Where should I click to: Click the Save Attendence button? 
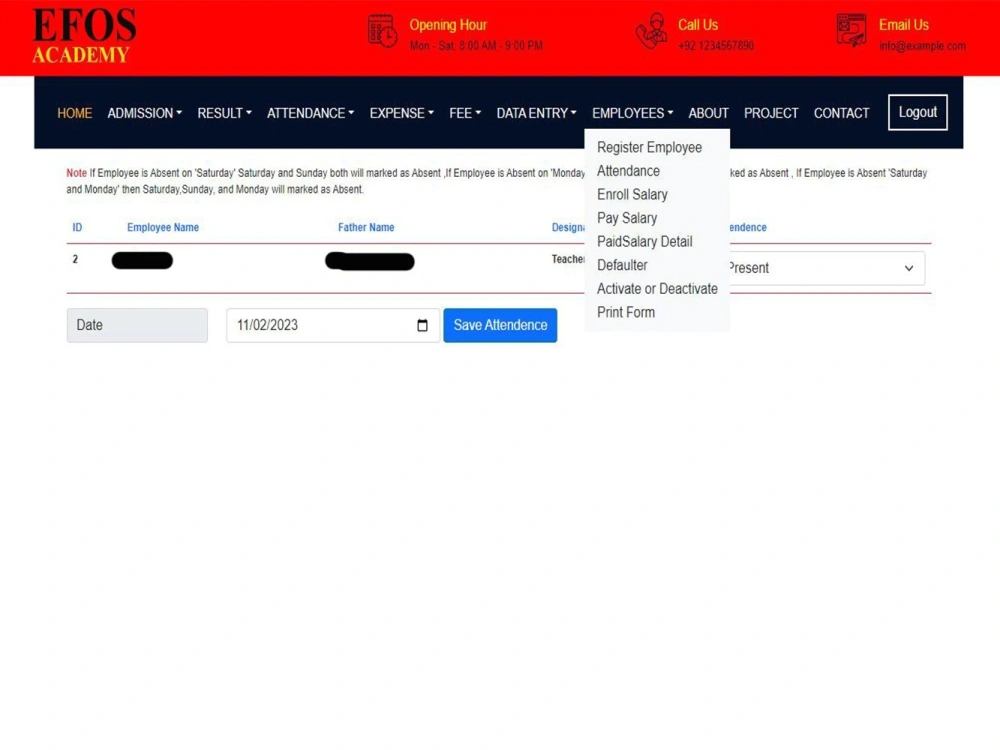point(500,325)
